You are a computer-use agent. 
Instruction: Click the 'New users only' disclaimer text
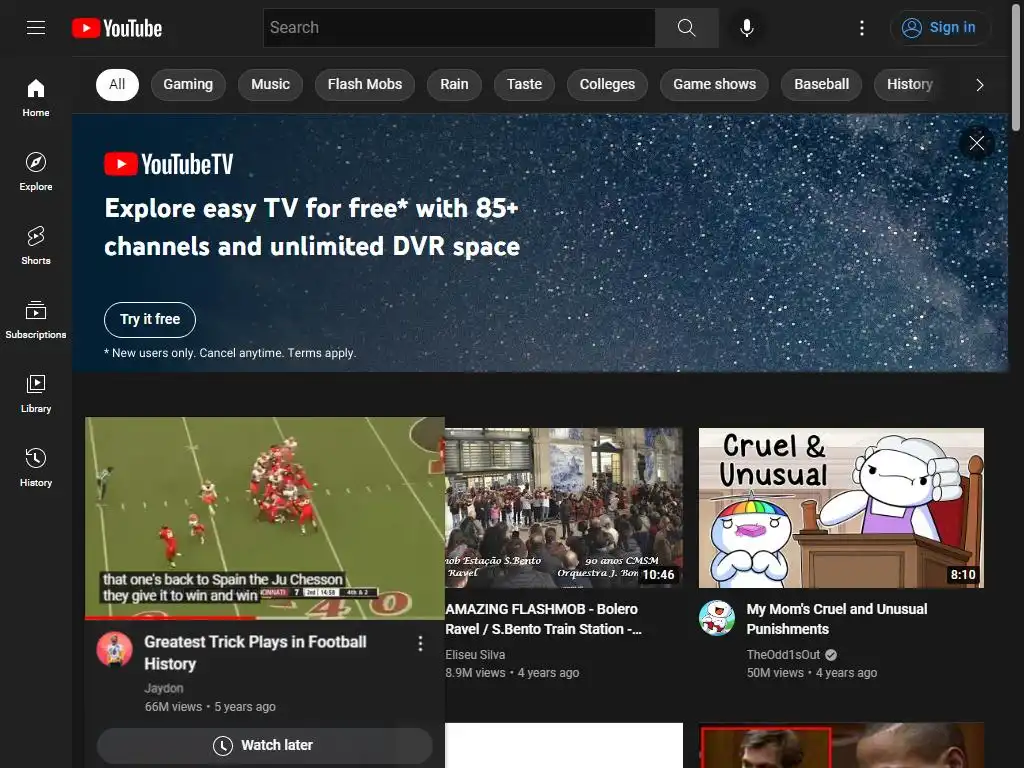pos(230,353)
